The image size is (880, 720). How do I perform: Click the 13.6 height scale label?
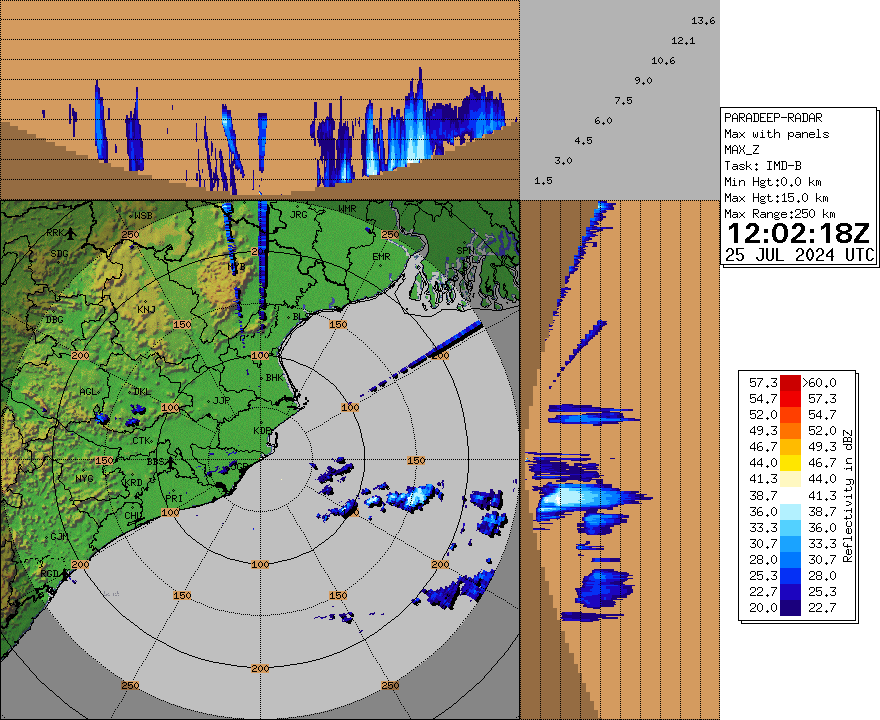703,21
